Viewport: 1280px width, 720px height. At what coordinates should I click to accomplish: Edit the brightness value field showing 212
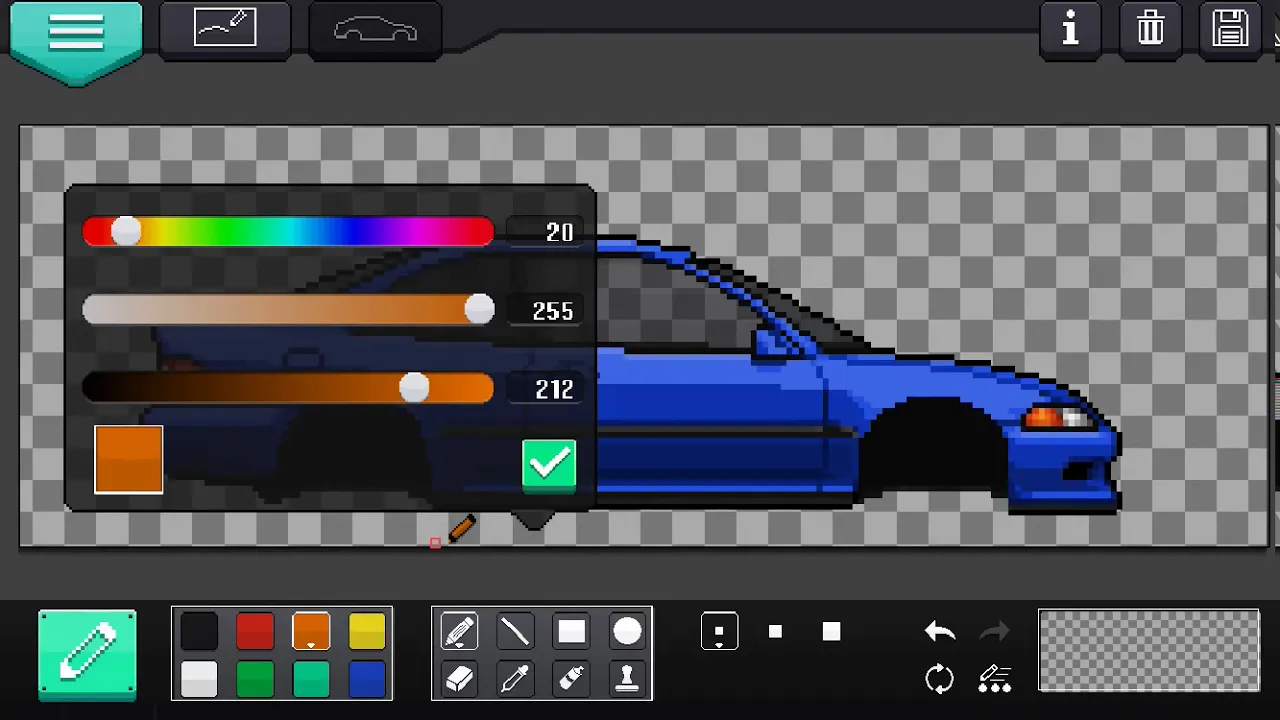[x=544, y=389]
